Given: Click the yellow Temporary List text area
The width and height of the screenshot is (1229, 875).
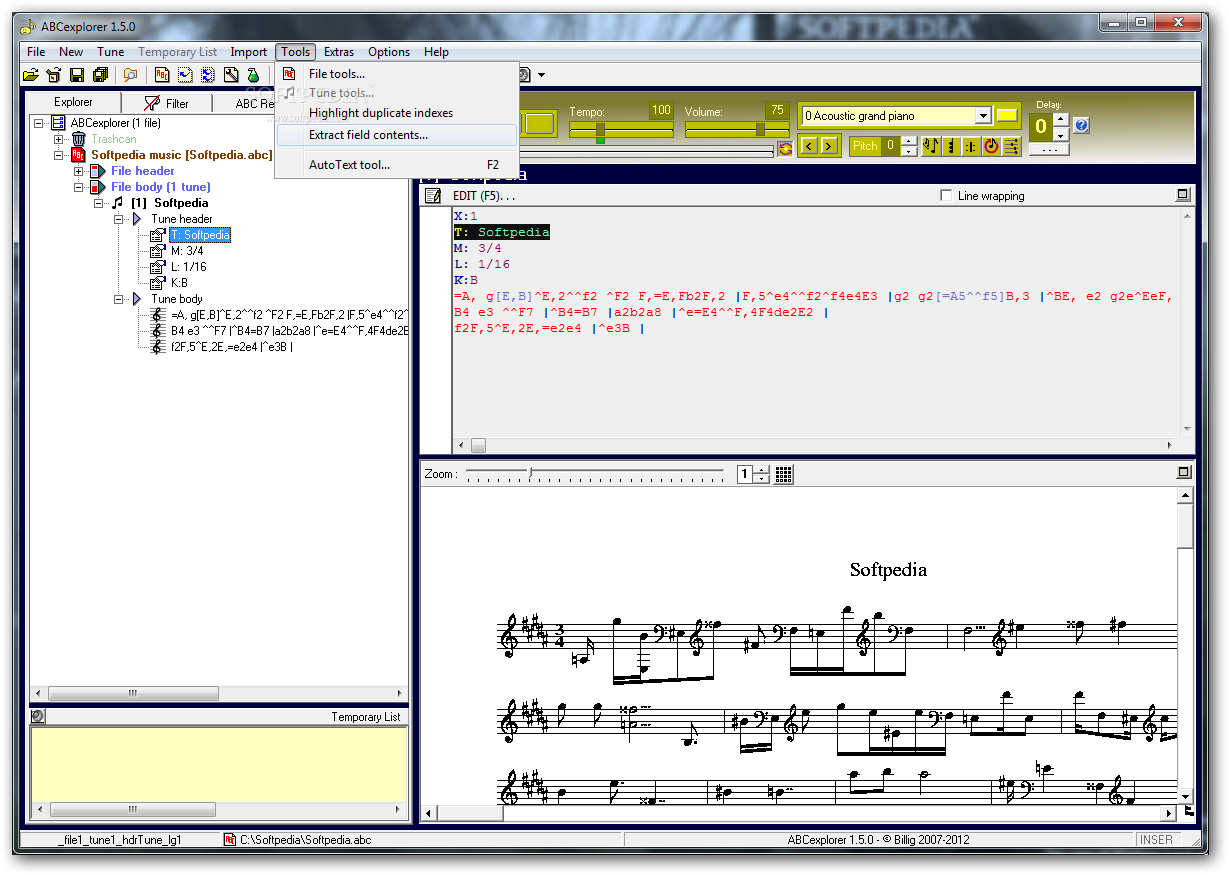Looking at the screenshot, I should (x=219, y=763).
